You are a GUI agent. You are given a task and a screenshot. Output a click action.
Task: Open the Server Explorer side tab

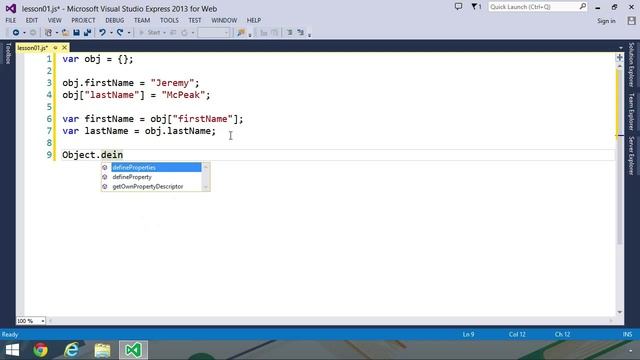click(x=631, y=155)
